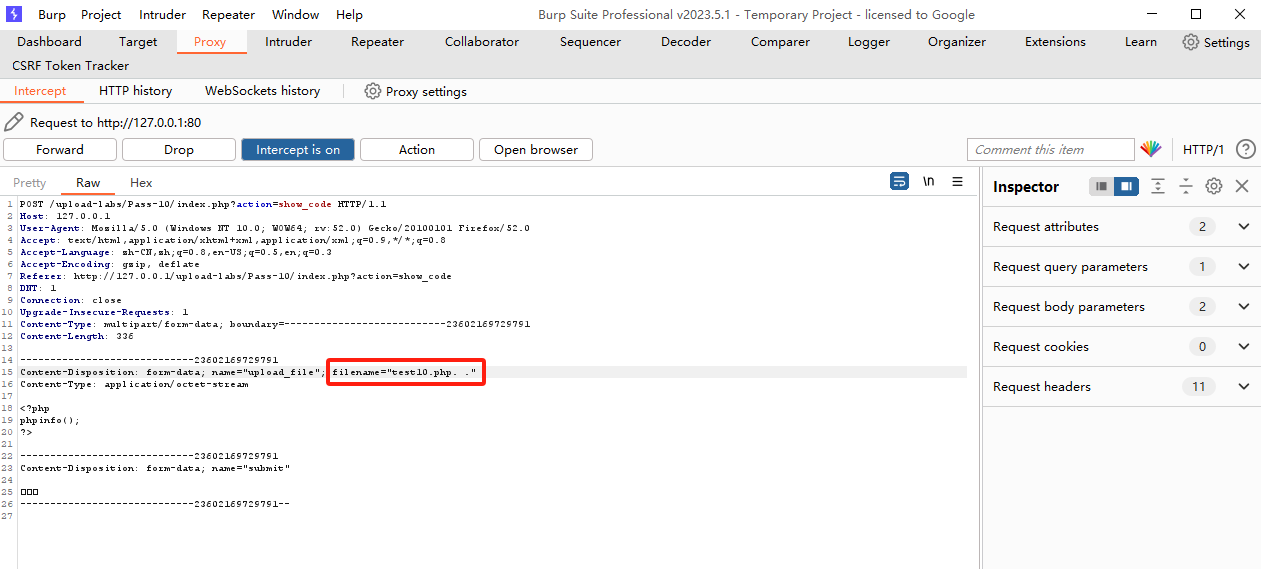Open Inspector settings gear
The image size is (1261, 569).
coord(1214,186)
